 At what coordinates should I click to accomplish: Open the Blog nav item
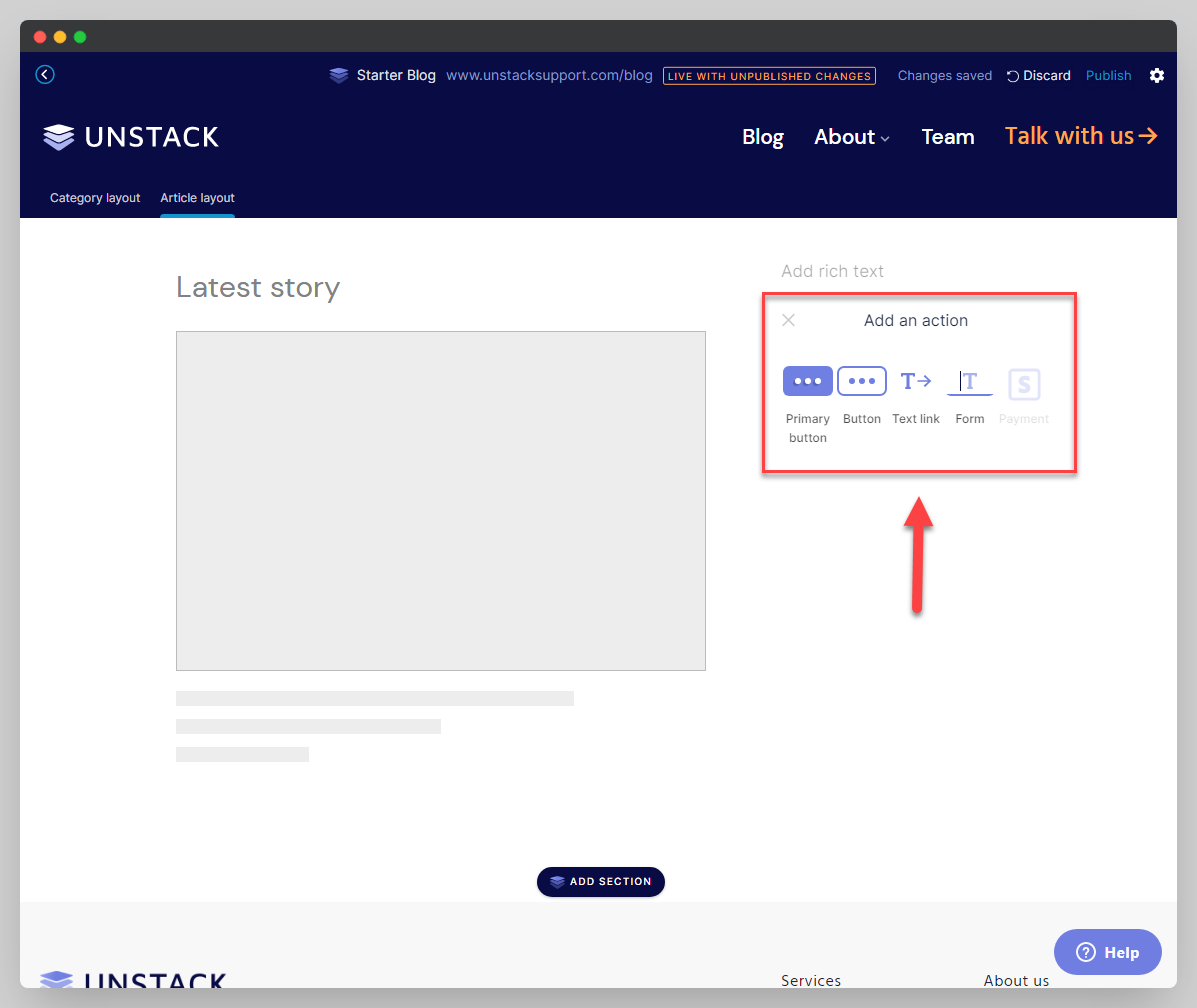pyautogui.click(x=762, y=137)
